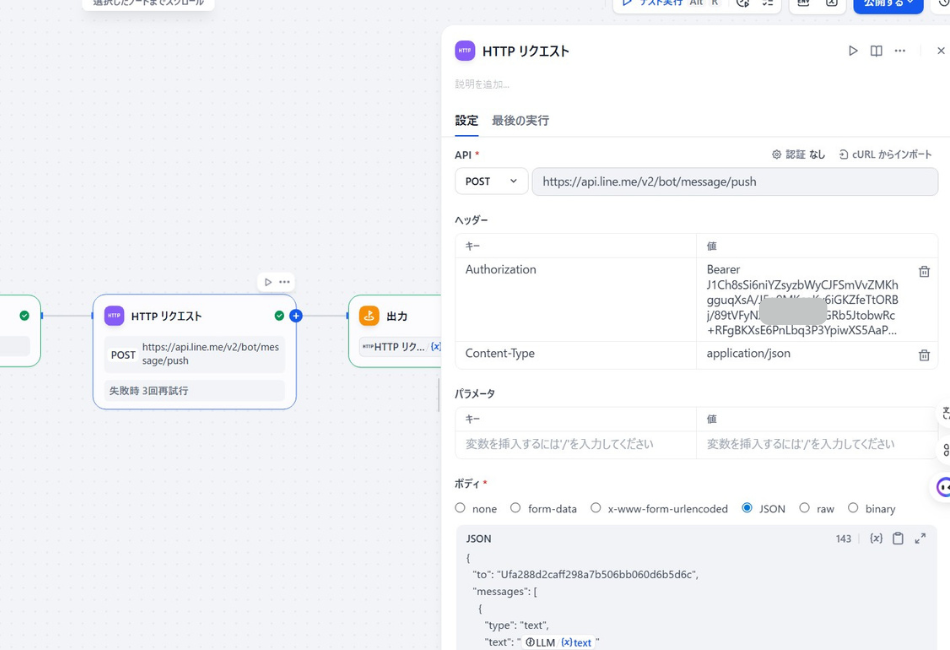Image resolution: width=950 pixels, height=650 pixels.
Task: Delete the Content-Type header with trash icon
Action: [923, 353]
